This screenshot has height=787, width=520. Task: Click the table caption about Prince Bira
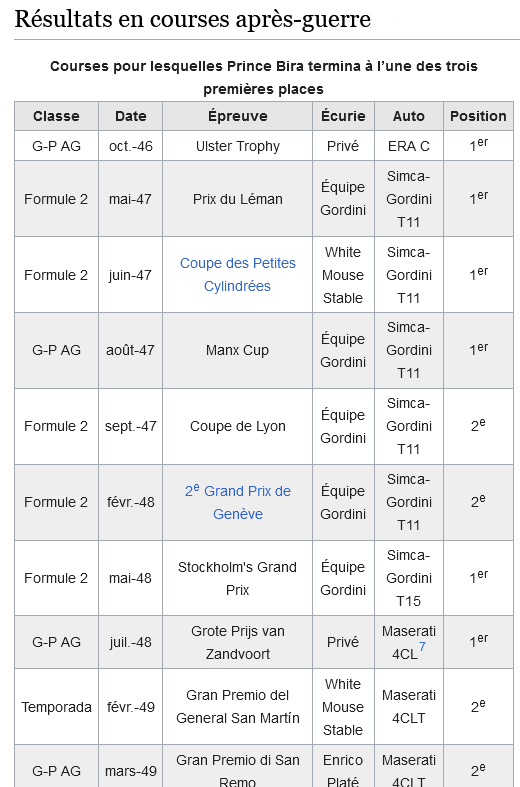pos(264,77)
